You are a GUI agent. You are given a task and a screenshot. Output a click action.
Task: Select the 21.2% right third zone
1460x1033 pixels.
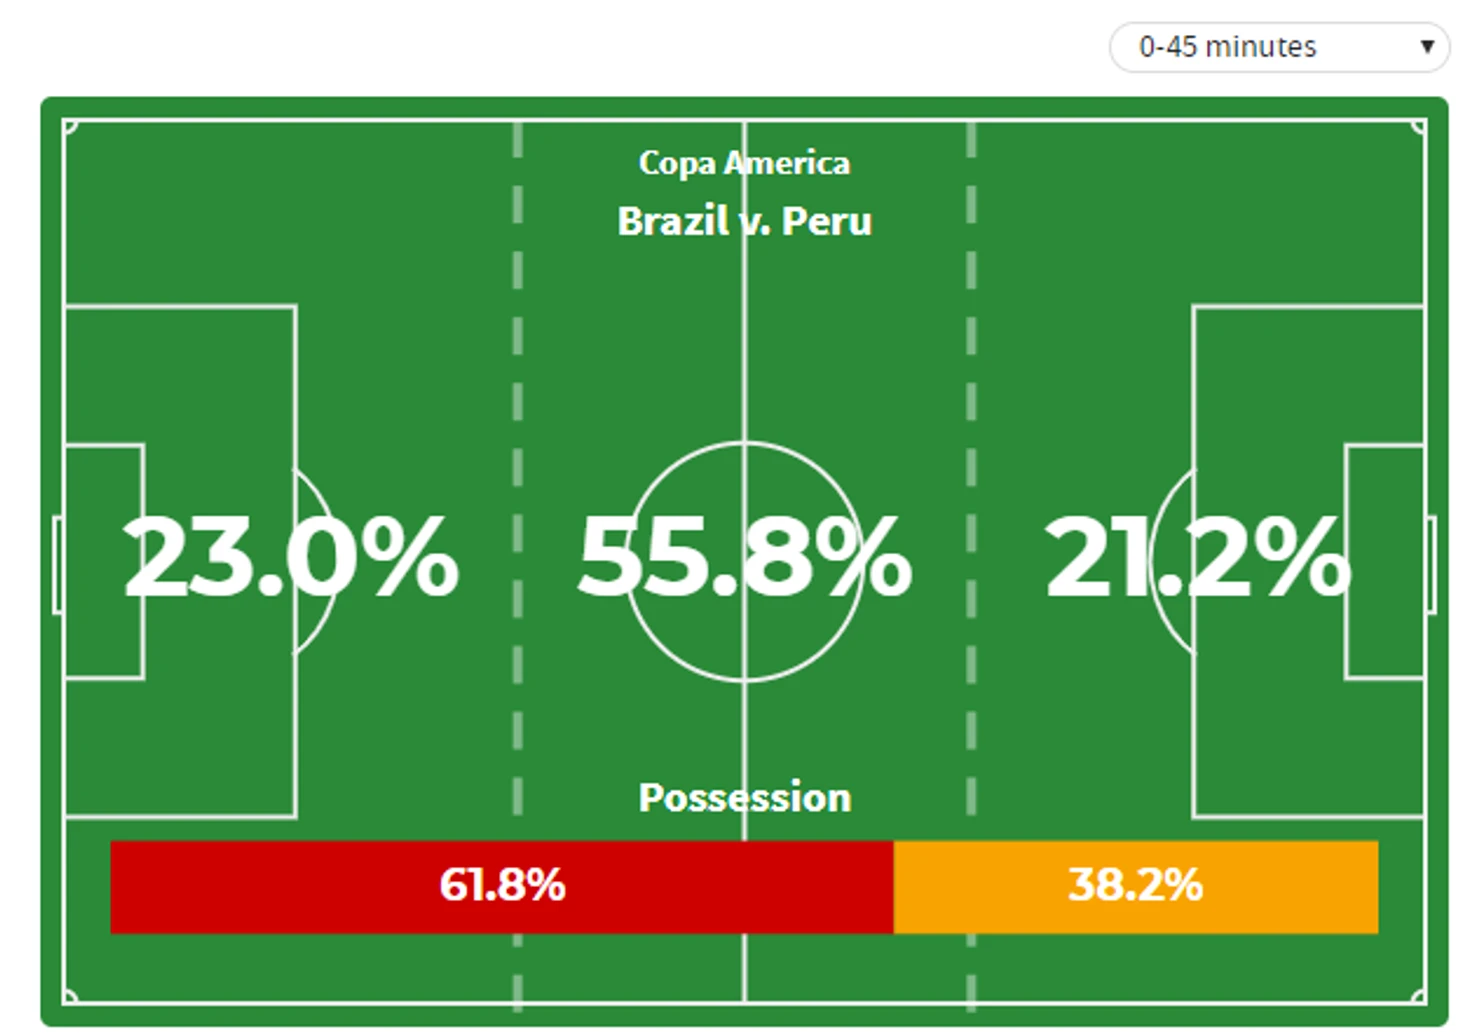pyautogui.click(x=1197, y=558)
